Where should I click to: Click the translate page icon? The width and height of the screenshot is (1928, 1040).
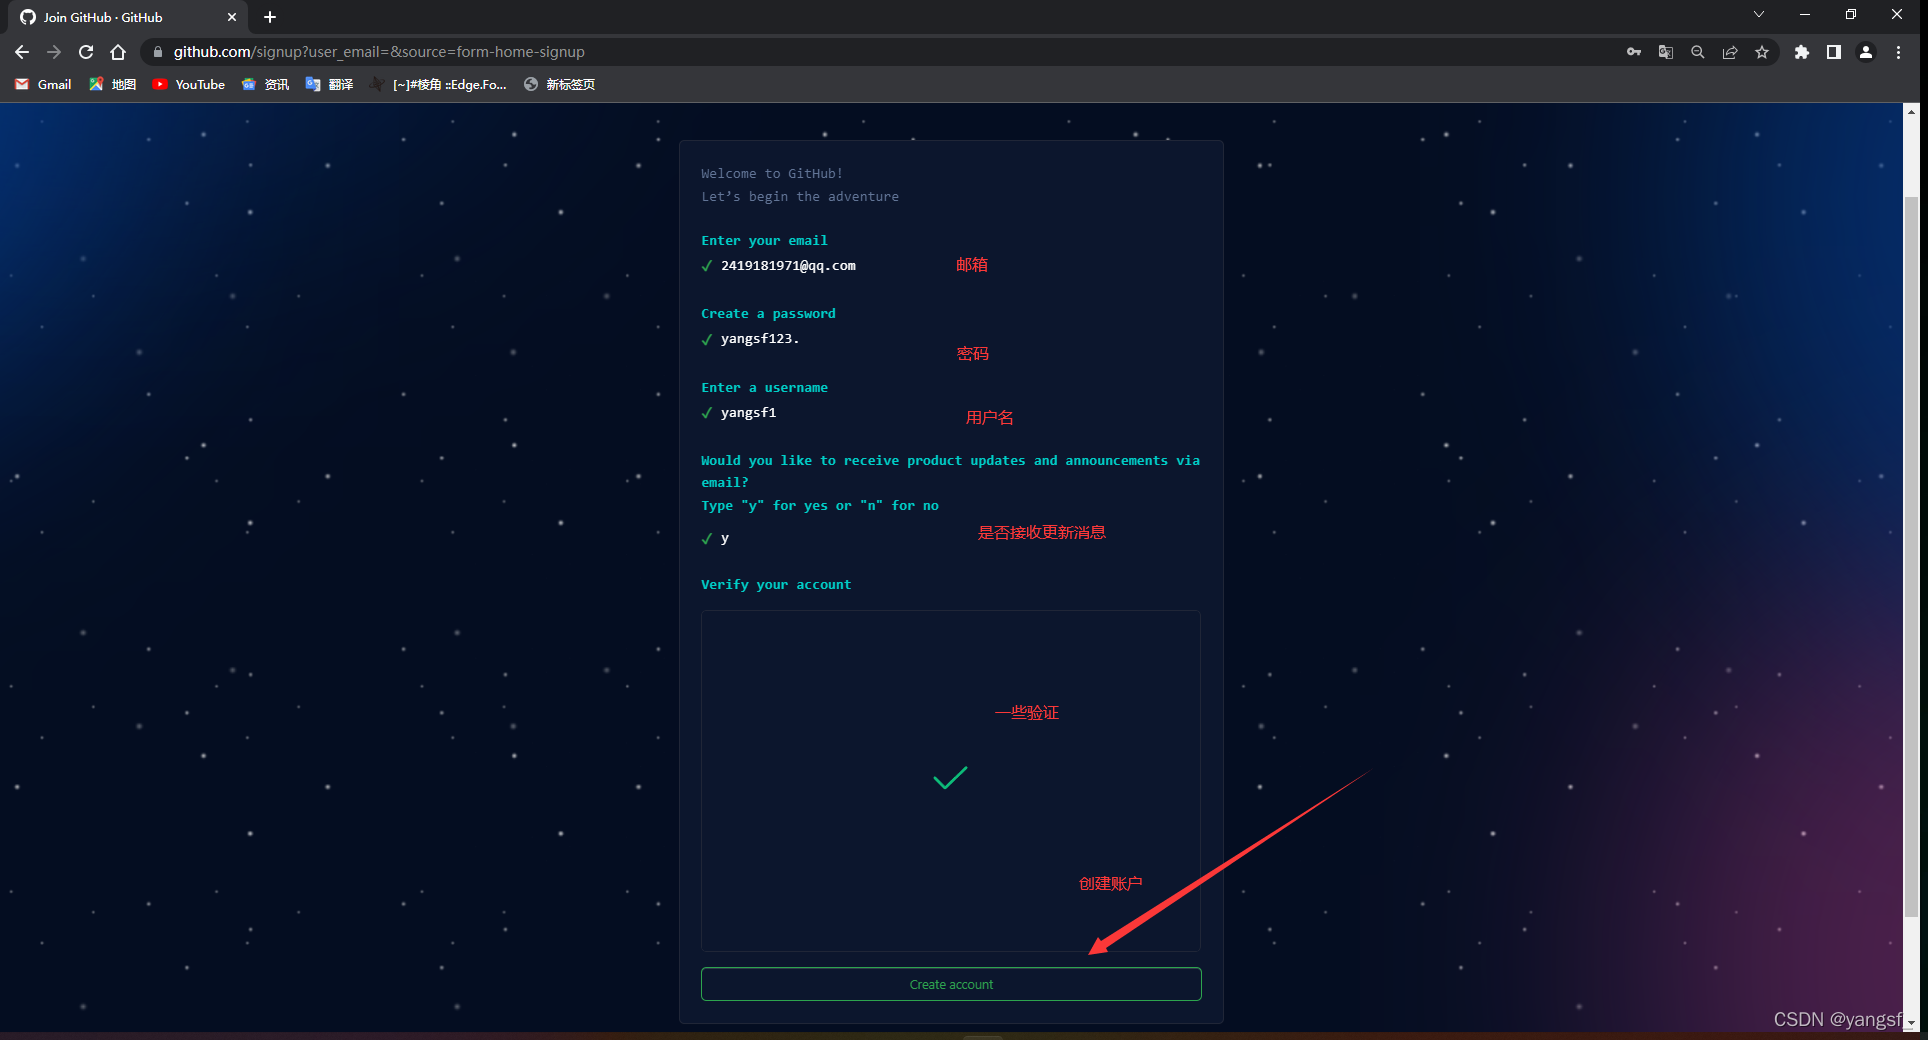(x=1666, y=52)
